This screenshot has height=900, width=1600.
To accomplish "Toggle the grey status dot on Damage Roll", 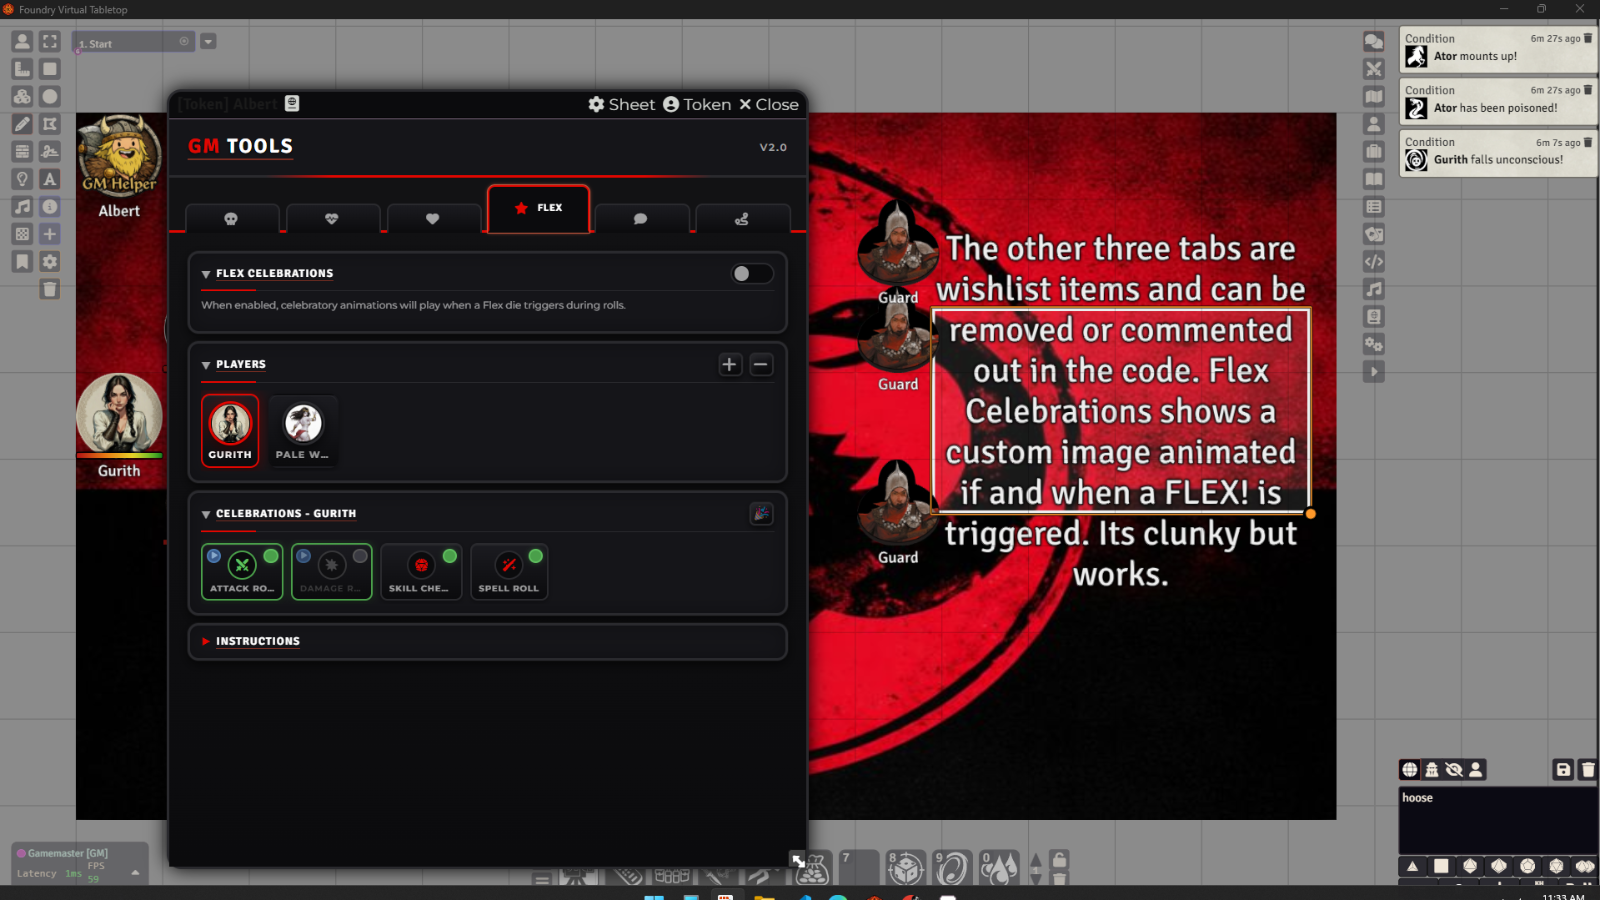I will coord(360,556).
